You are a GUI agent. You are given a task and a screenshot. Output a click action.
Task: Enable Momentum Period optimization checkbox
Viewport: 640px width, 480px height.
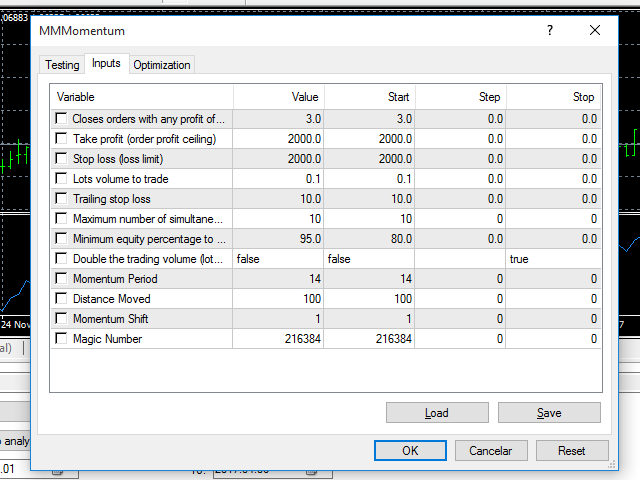click(x=62, y=279)
